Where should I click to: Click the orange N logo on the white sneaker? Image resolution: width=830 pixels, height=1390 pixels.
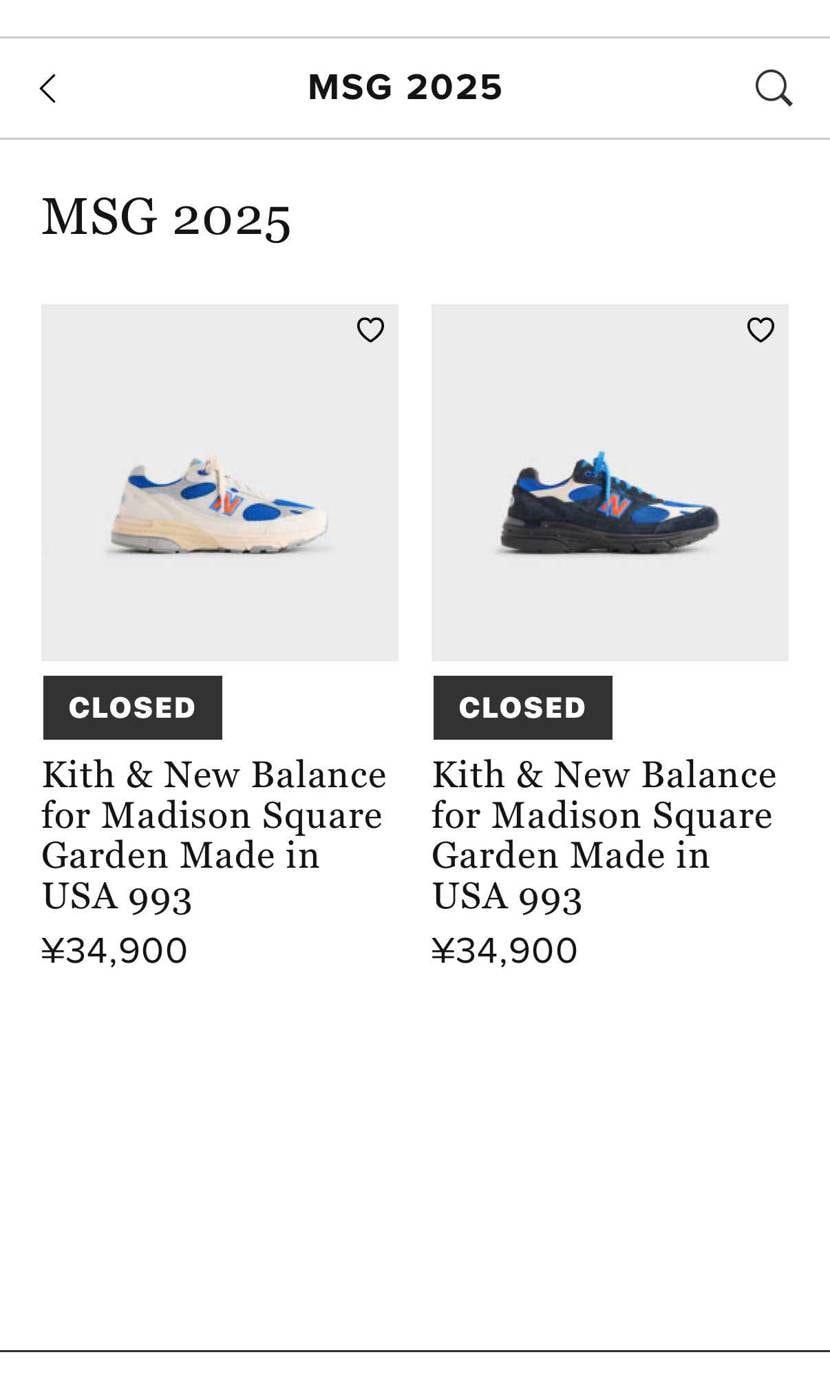tap(226, 503)
